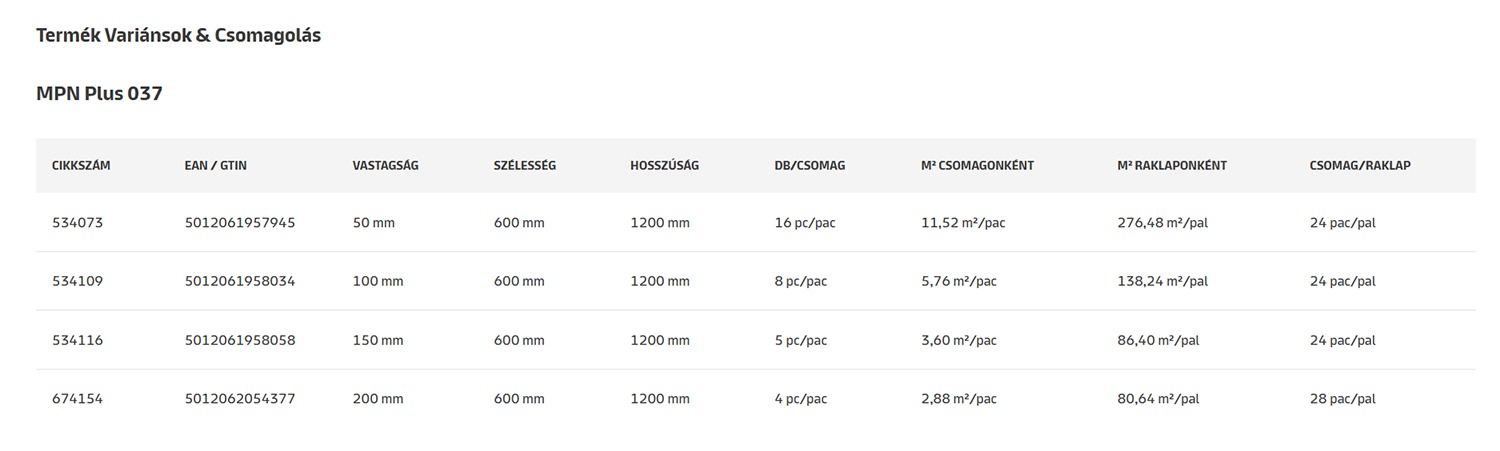This screenshot has height=451, width=1500.
Task: Select article number 534073
Action: [x=77, y=223]
